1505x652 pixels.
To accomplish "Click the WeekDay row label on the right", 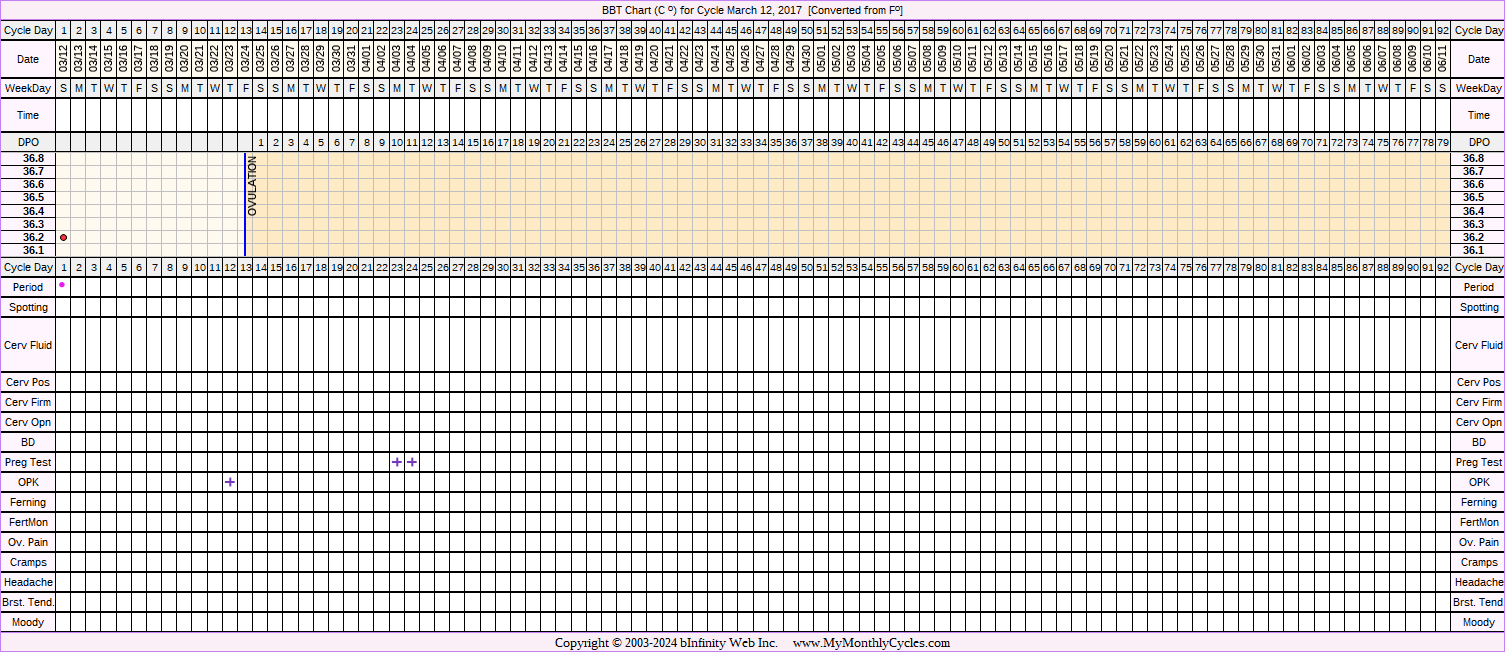I will (1478, 89).
